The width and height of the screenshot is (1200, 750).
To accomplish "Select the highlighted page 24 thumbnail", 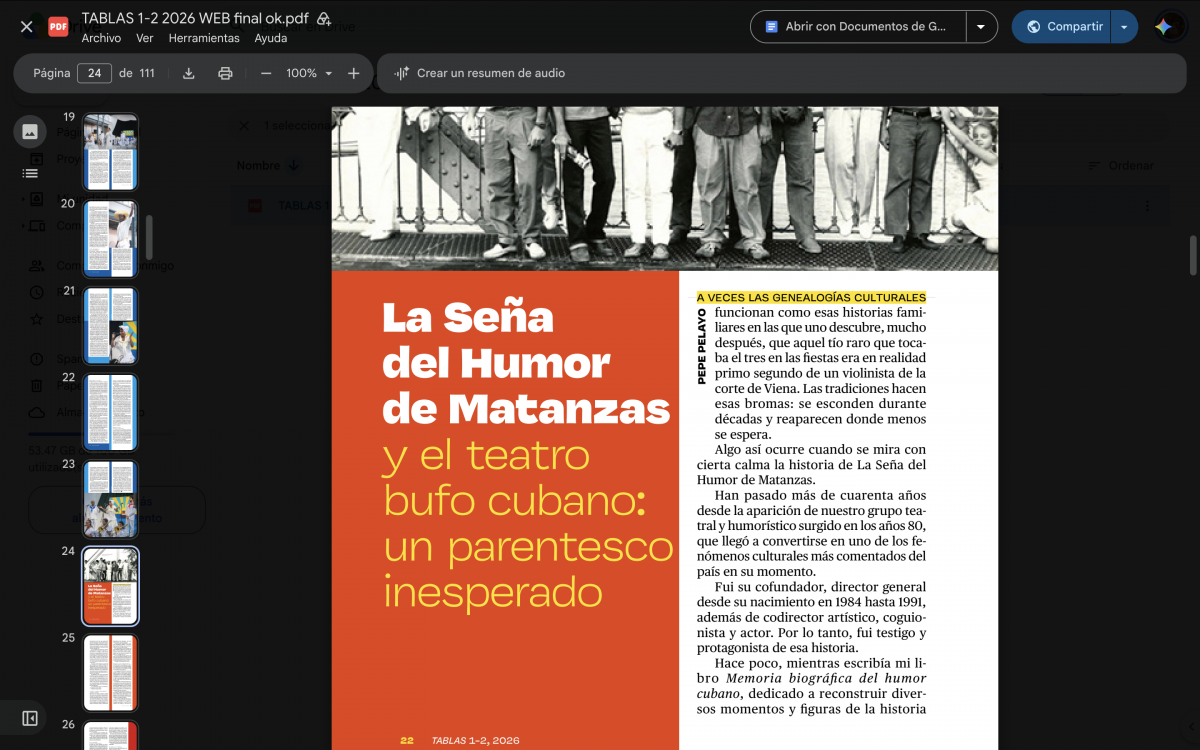I will [110, 586].
